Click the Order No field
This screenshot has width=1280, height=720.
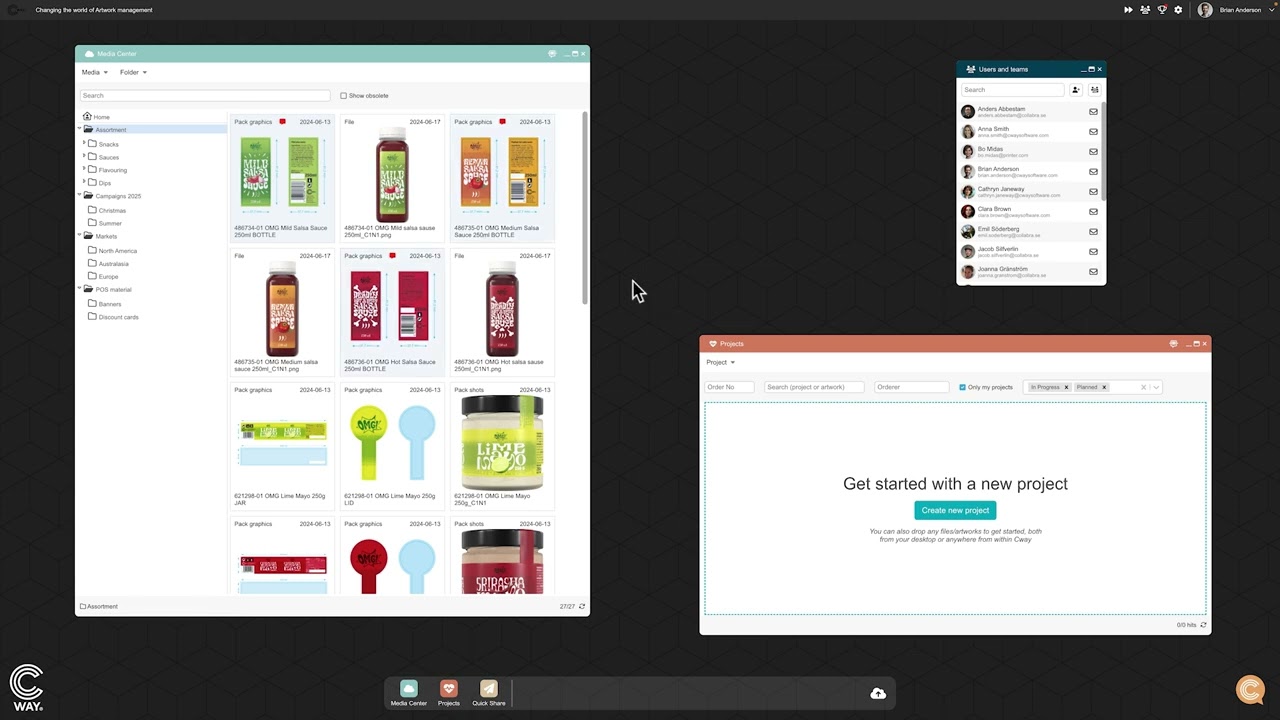tap(729, 387)
